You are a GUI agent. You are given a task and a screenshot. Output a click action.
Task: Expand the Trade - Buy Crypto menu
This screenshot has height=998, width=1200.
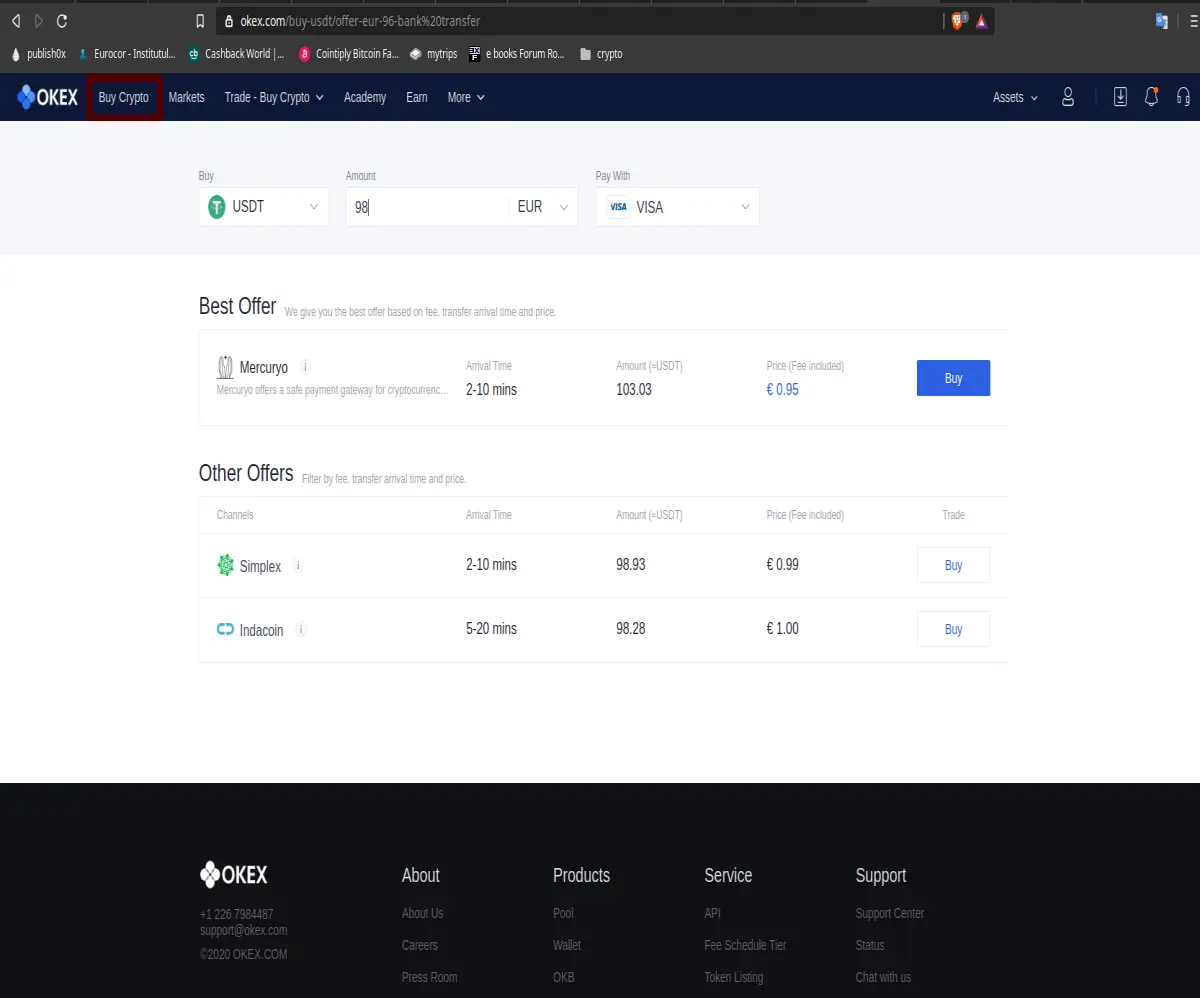[x=274, y=97]
